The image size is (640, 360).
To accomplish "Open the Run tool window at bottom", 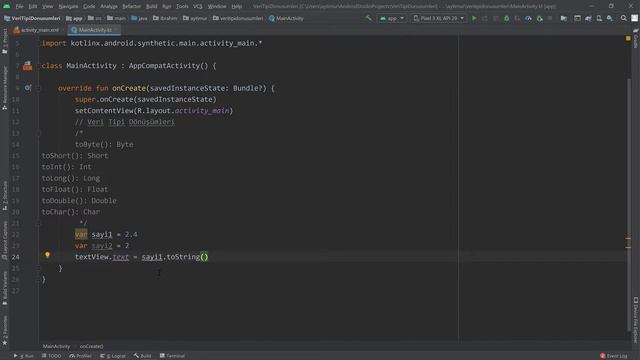I will (24, 356).
